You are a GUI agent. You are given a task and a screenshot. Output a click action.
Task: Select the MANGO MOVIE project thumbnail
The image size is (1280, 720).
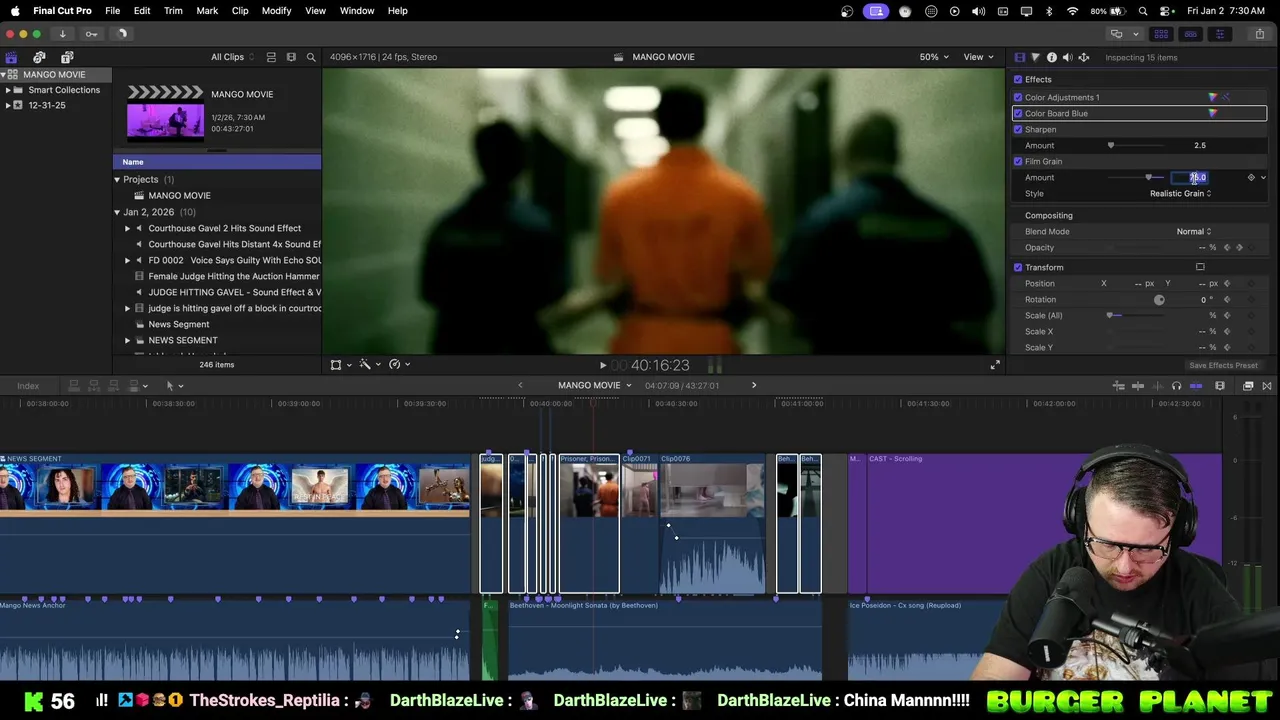(165, 113)
